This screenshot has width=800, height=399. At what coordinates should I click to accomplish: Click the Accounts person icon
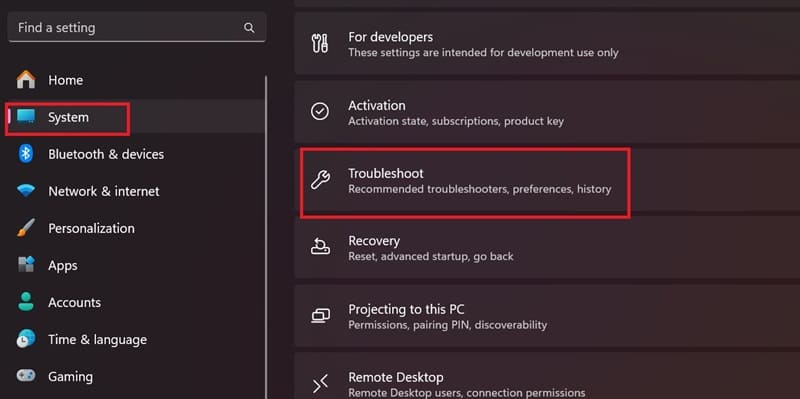point(26,302)
